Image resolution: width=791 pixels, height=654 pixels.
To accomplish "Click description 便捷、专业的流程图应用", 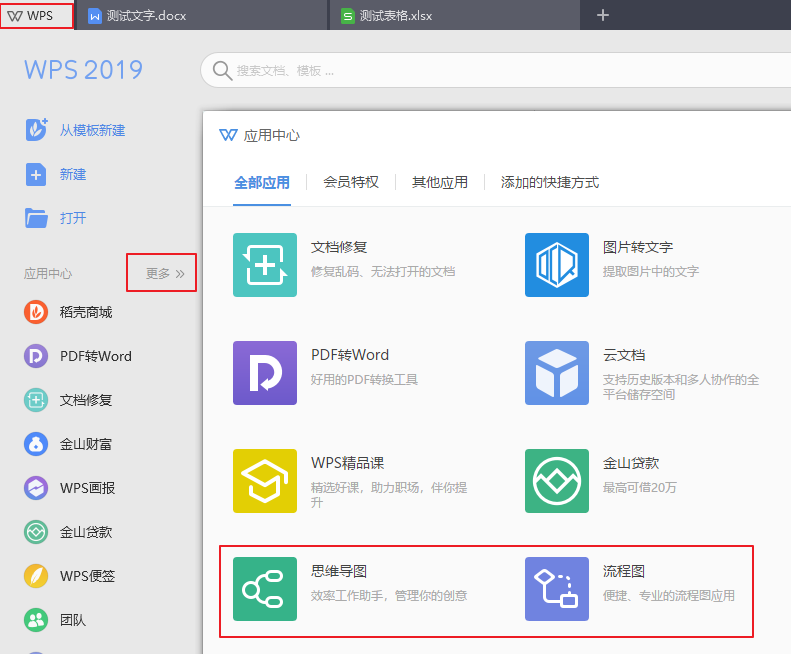I will (669, 596).
